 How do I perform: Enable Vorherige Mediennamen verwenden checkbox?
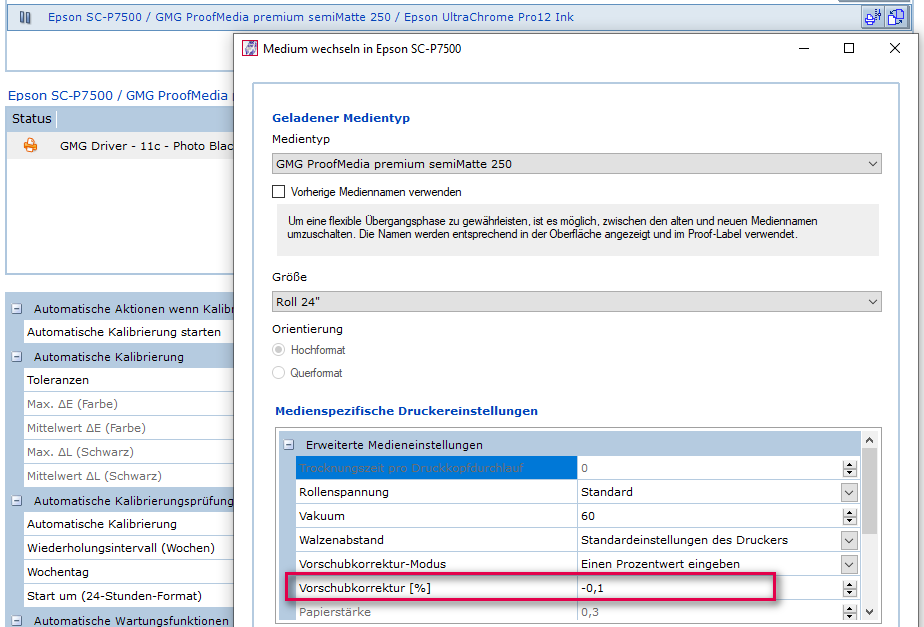[279, 192]
